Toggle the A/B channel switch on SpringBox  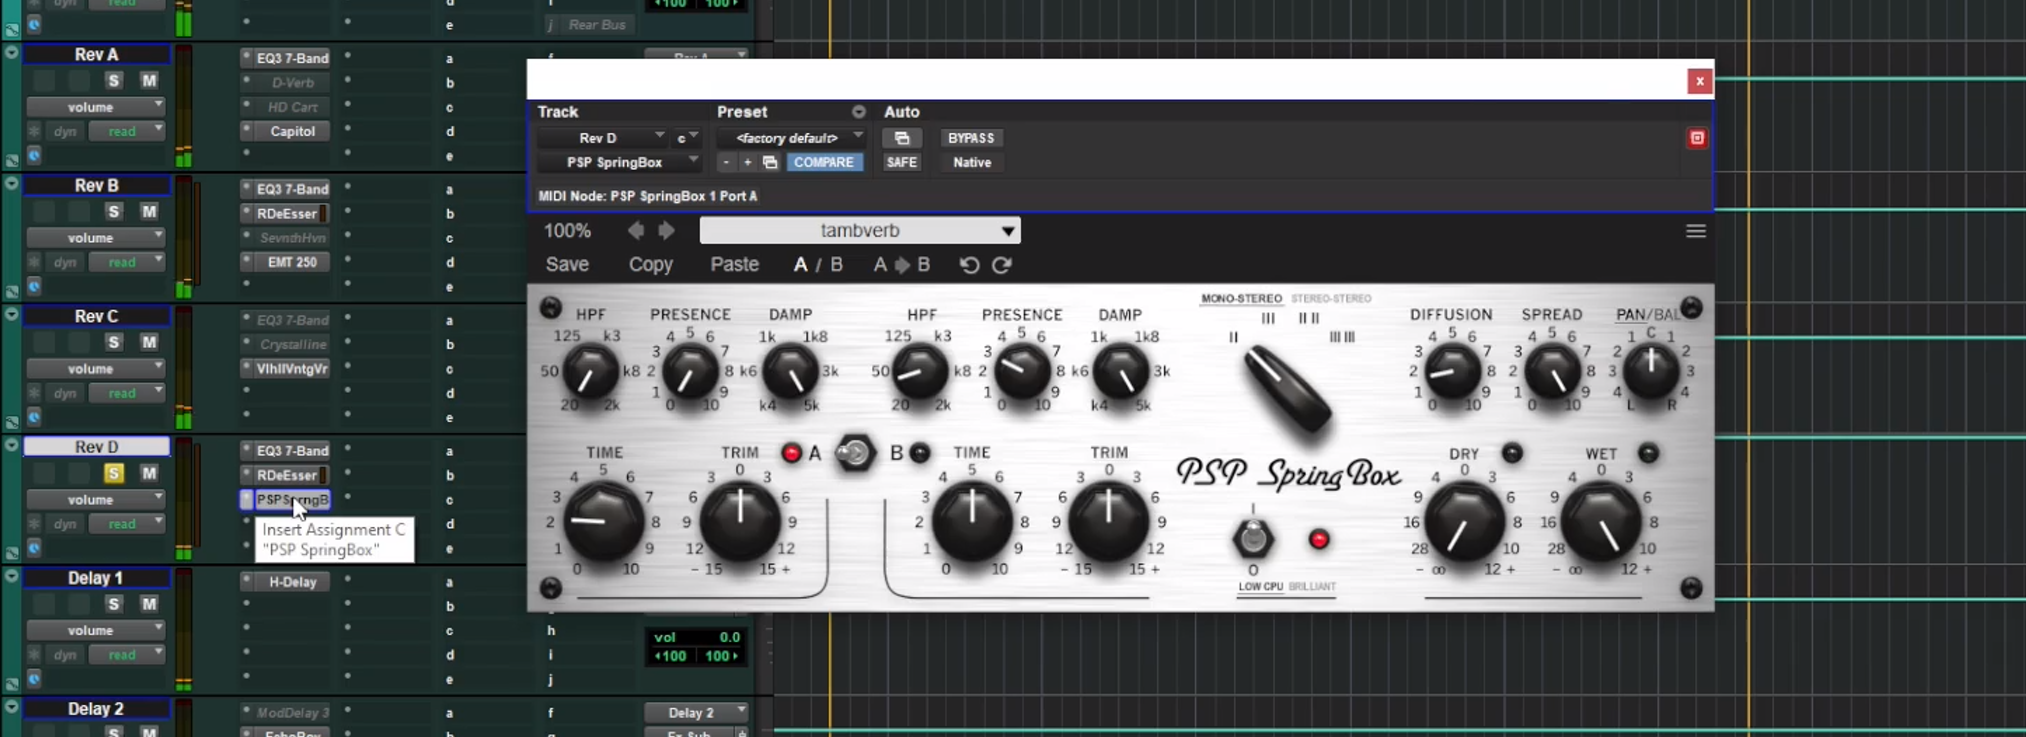tap(854, 453)
